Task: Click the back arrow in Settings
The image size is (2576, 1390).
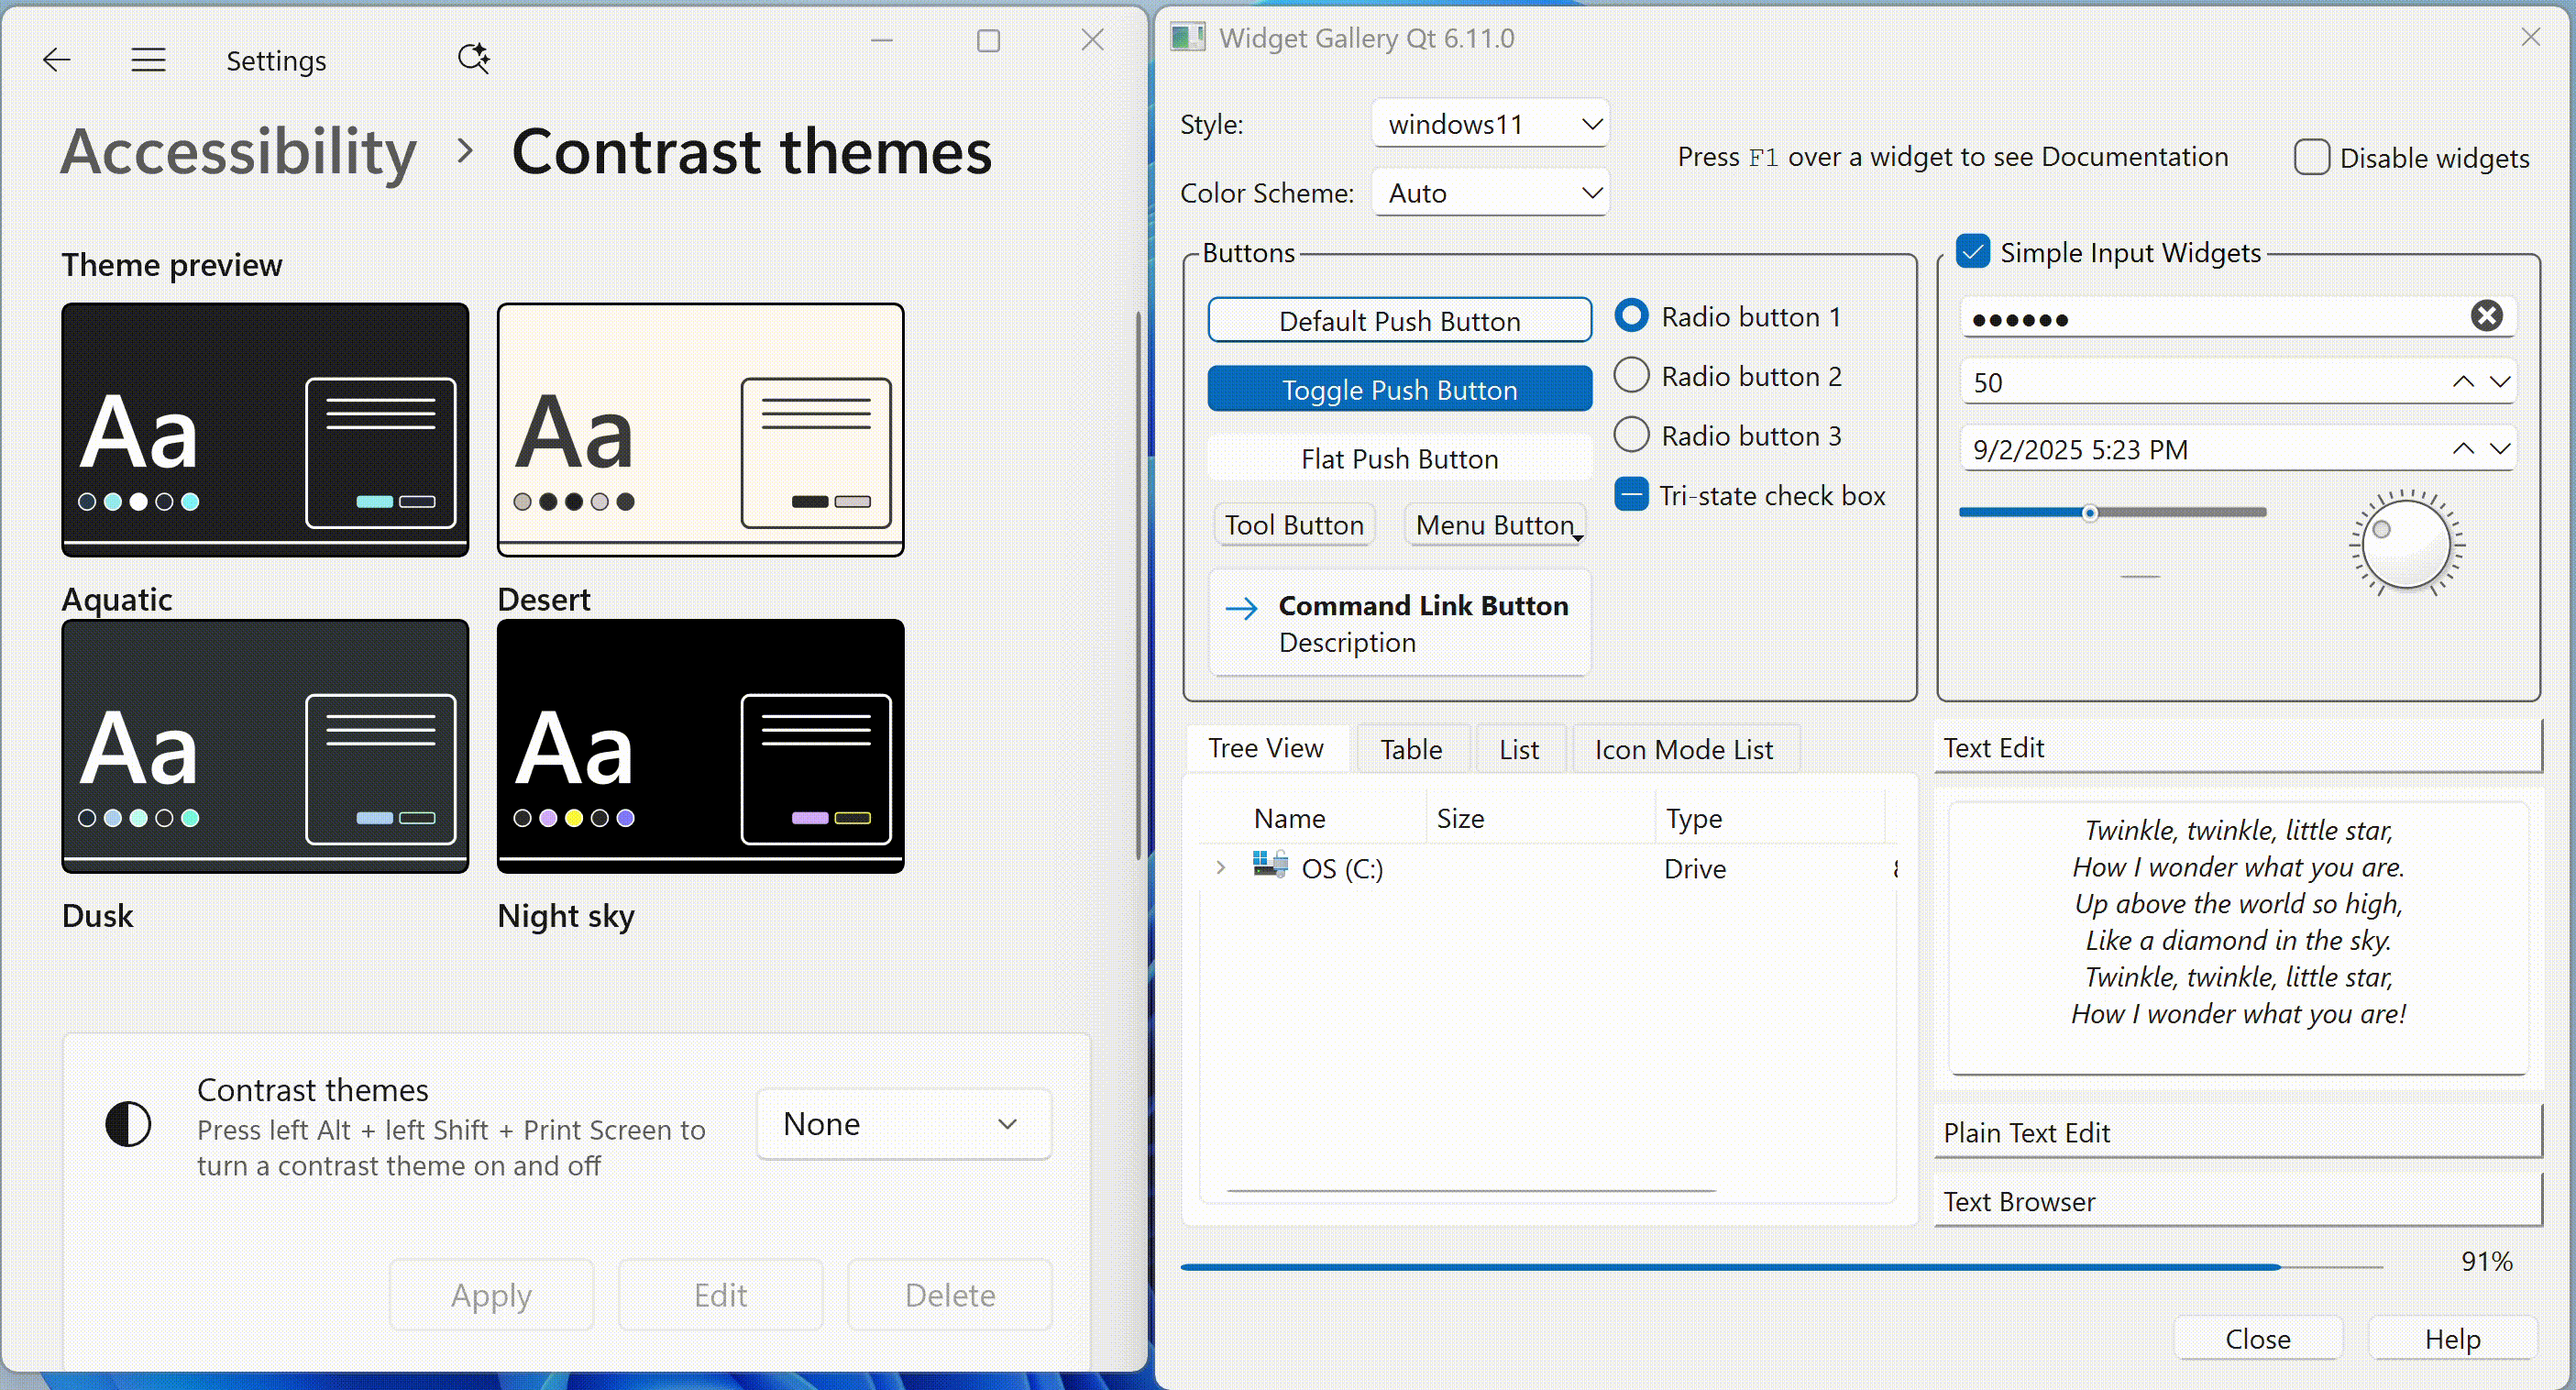Action: pyautogui.click(x=56, y=59)
